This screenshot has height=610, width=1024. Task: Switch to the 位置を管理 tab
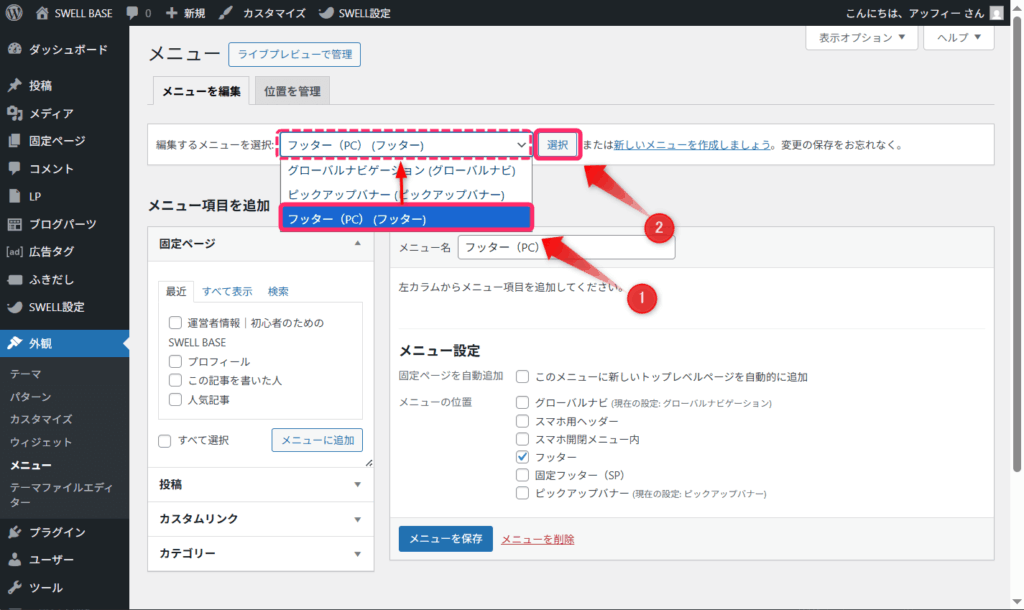[292, 91]
